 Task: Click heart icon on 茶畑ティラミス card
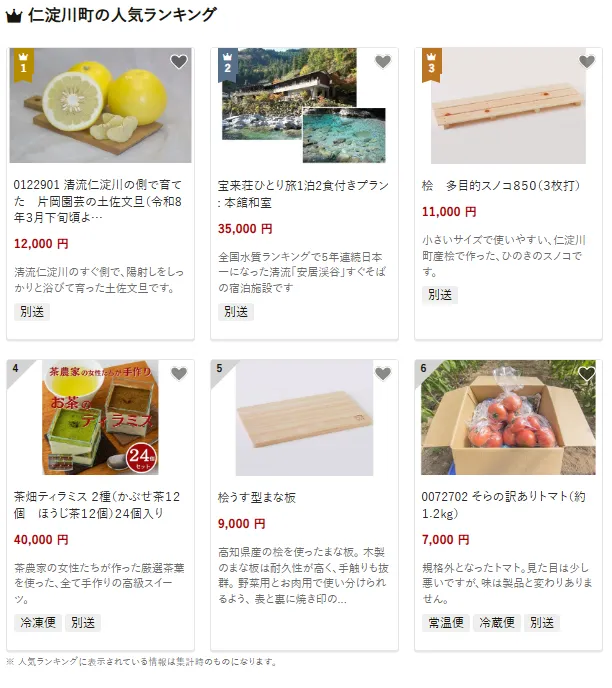point(179,374)
